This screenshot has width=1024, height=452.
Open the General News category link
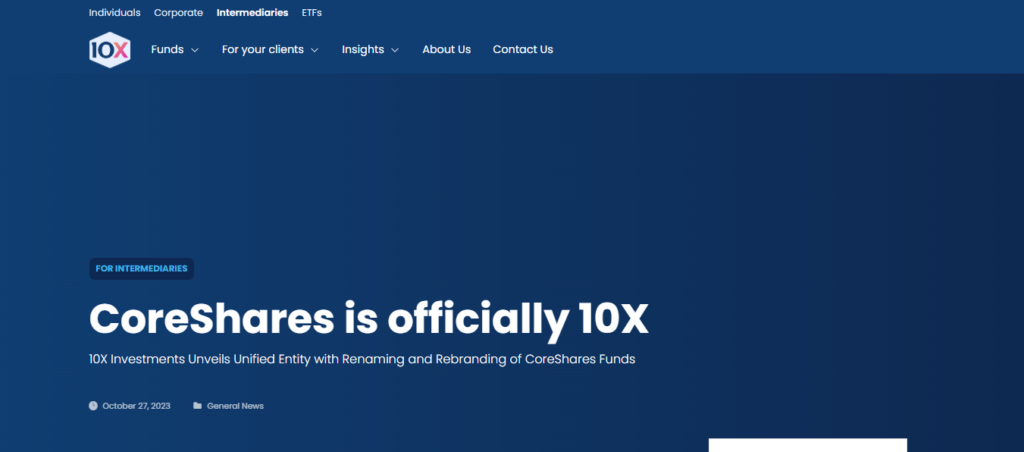[235, 406]
